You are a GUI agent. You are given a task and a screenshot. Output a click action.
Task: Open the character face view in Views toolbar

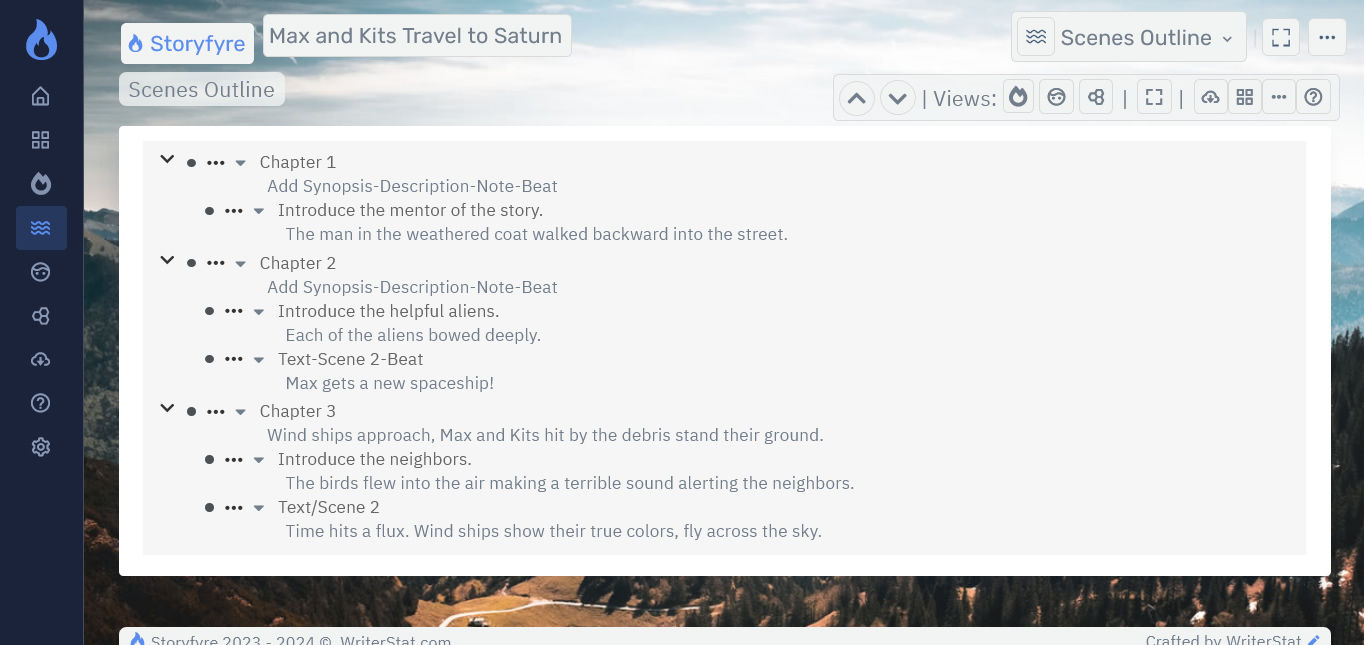coord(1056,96)
